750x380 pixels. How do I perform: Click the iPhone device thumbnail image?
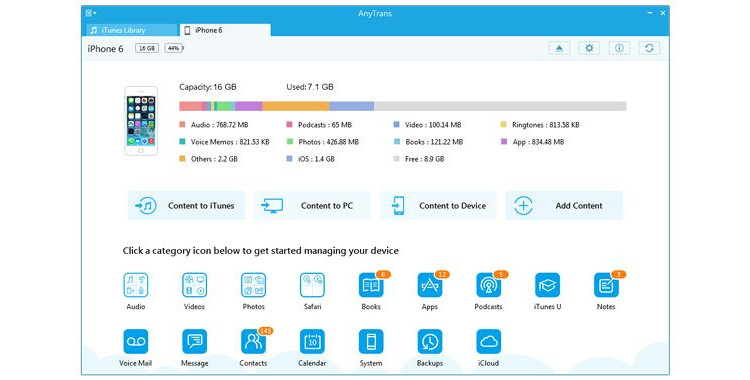click(x=141, y=121)
